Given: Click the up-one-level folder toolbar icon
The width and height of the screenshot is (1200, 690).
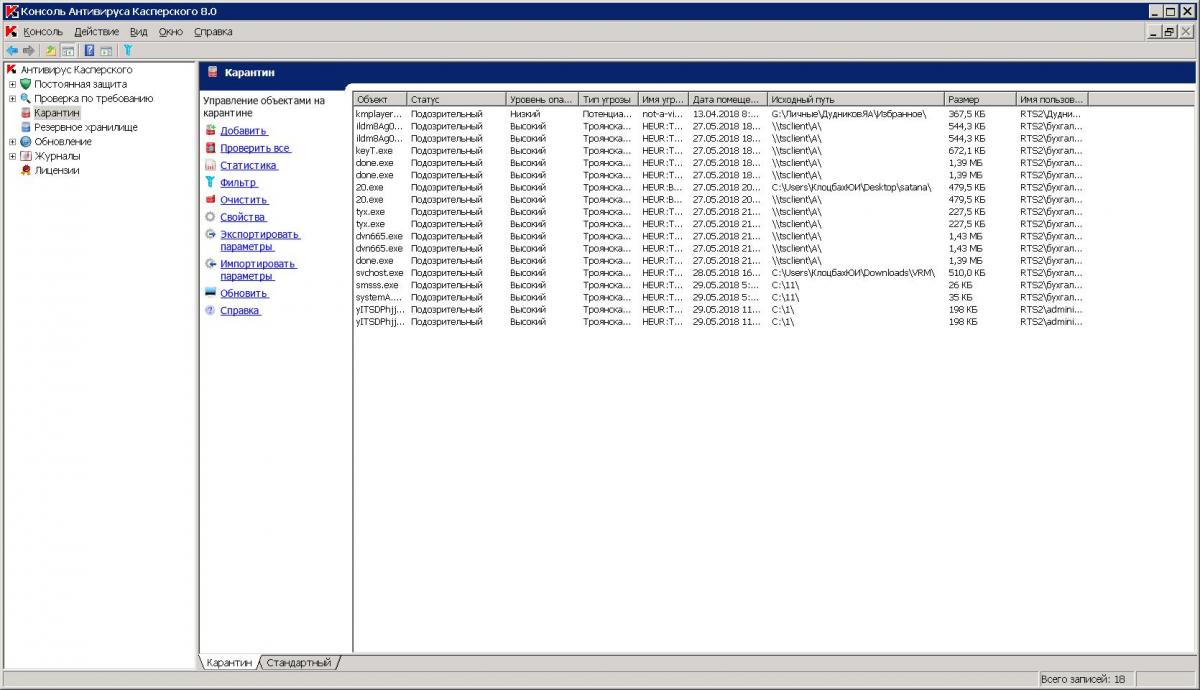Looking at the screenshot, I should pos(51,50).
